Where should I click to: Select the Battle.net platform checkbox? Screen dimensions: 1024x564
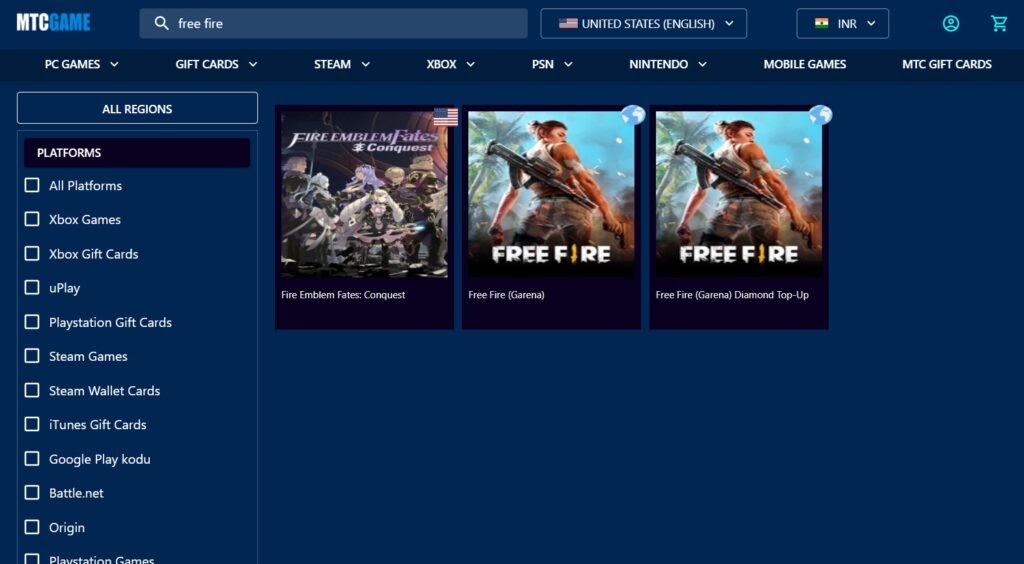(32, 493)
